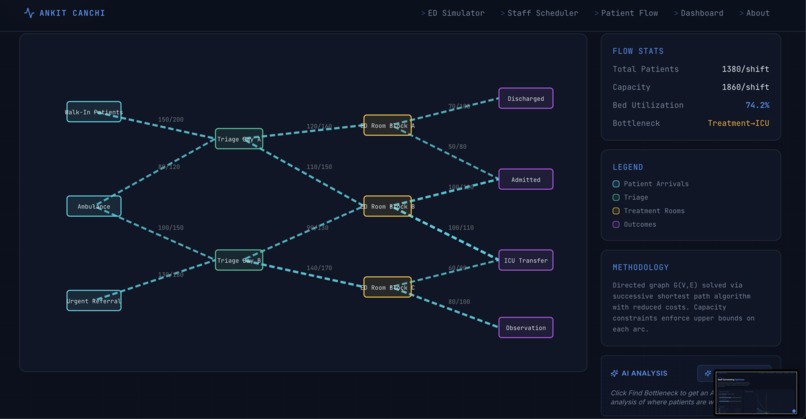Screen dimensions: 806x419
Task: Click the 50/80 edge label
Action: click(x=457, y=147)
